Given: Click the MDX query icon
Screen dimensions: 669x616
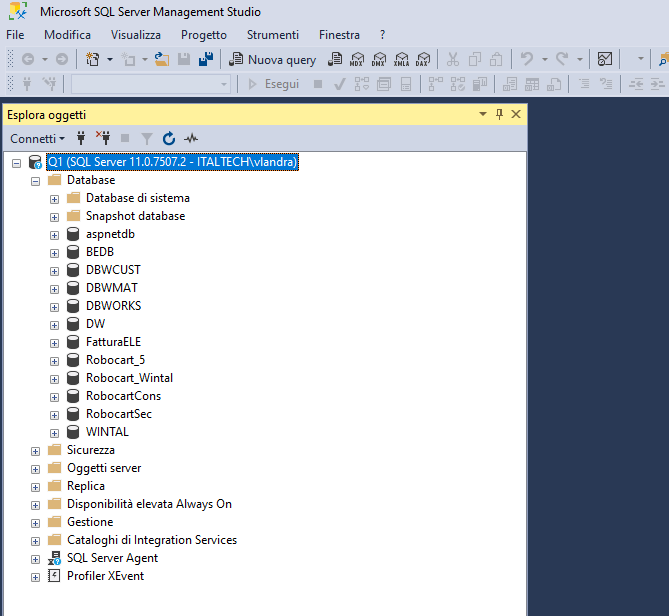Looking at the screenshot, I should point(357,59).
